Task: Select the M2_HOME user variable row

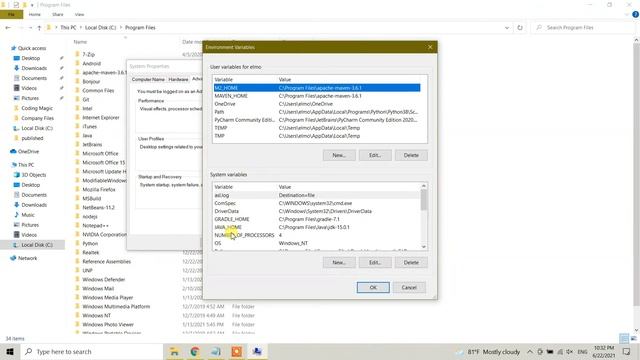Action: click(317, 88)
